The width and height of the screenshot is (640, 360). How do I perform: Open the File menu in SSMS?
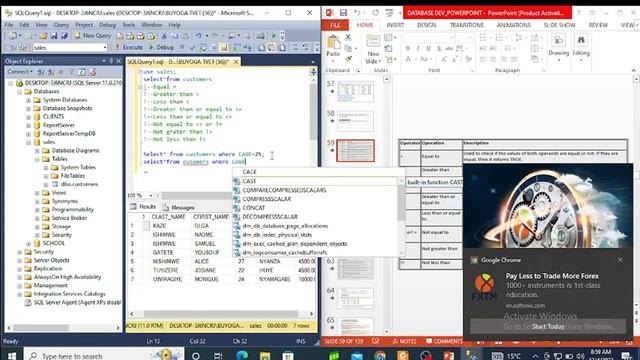pyautogui.click(x=9, y=25)
